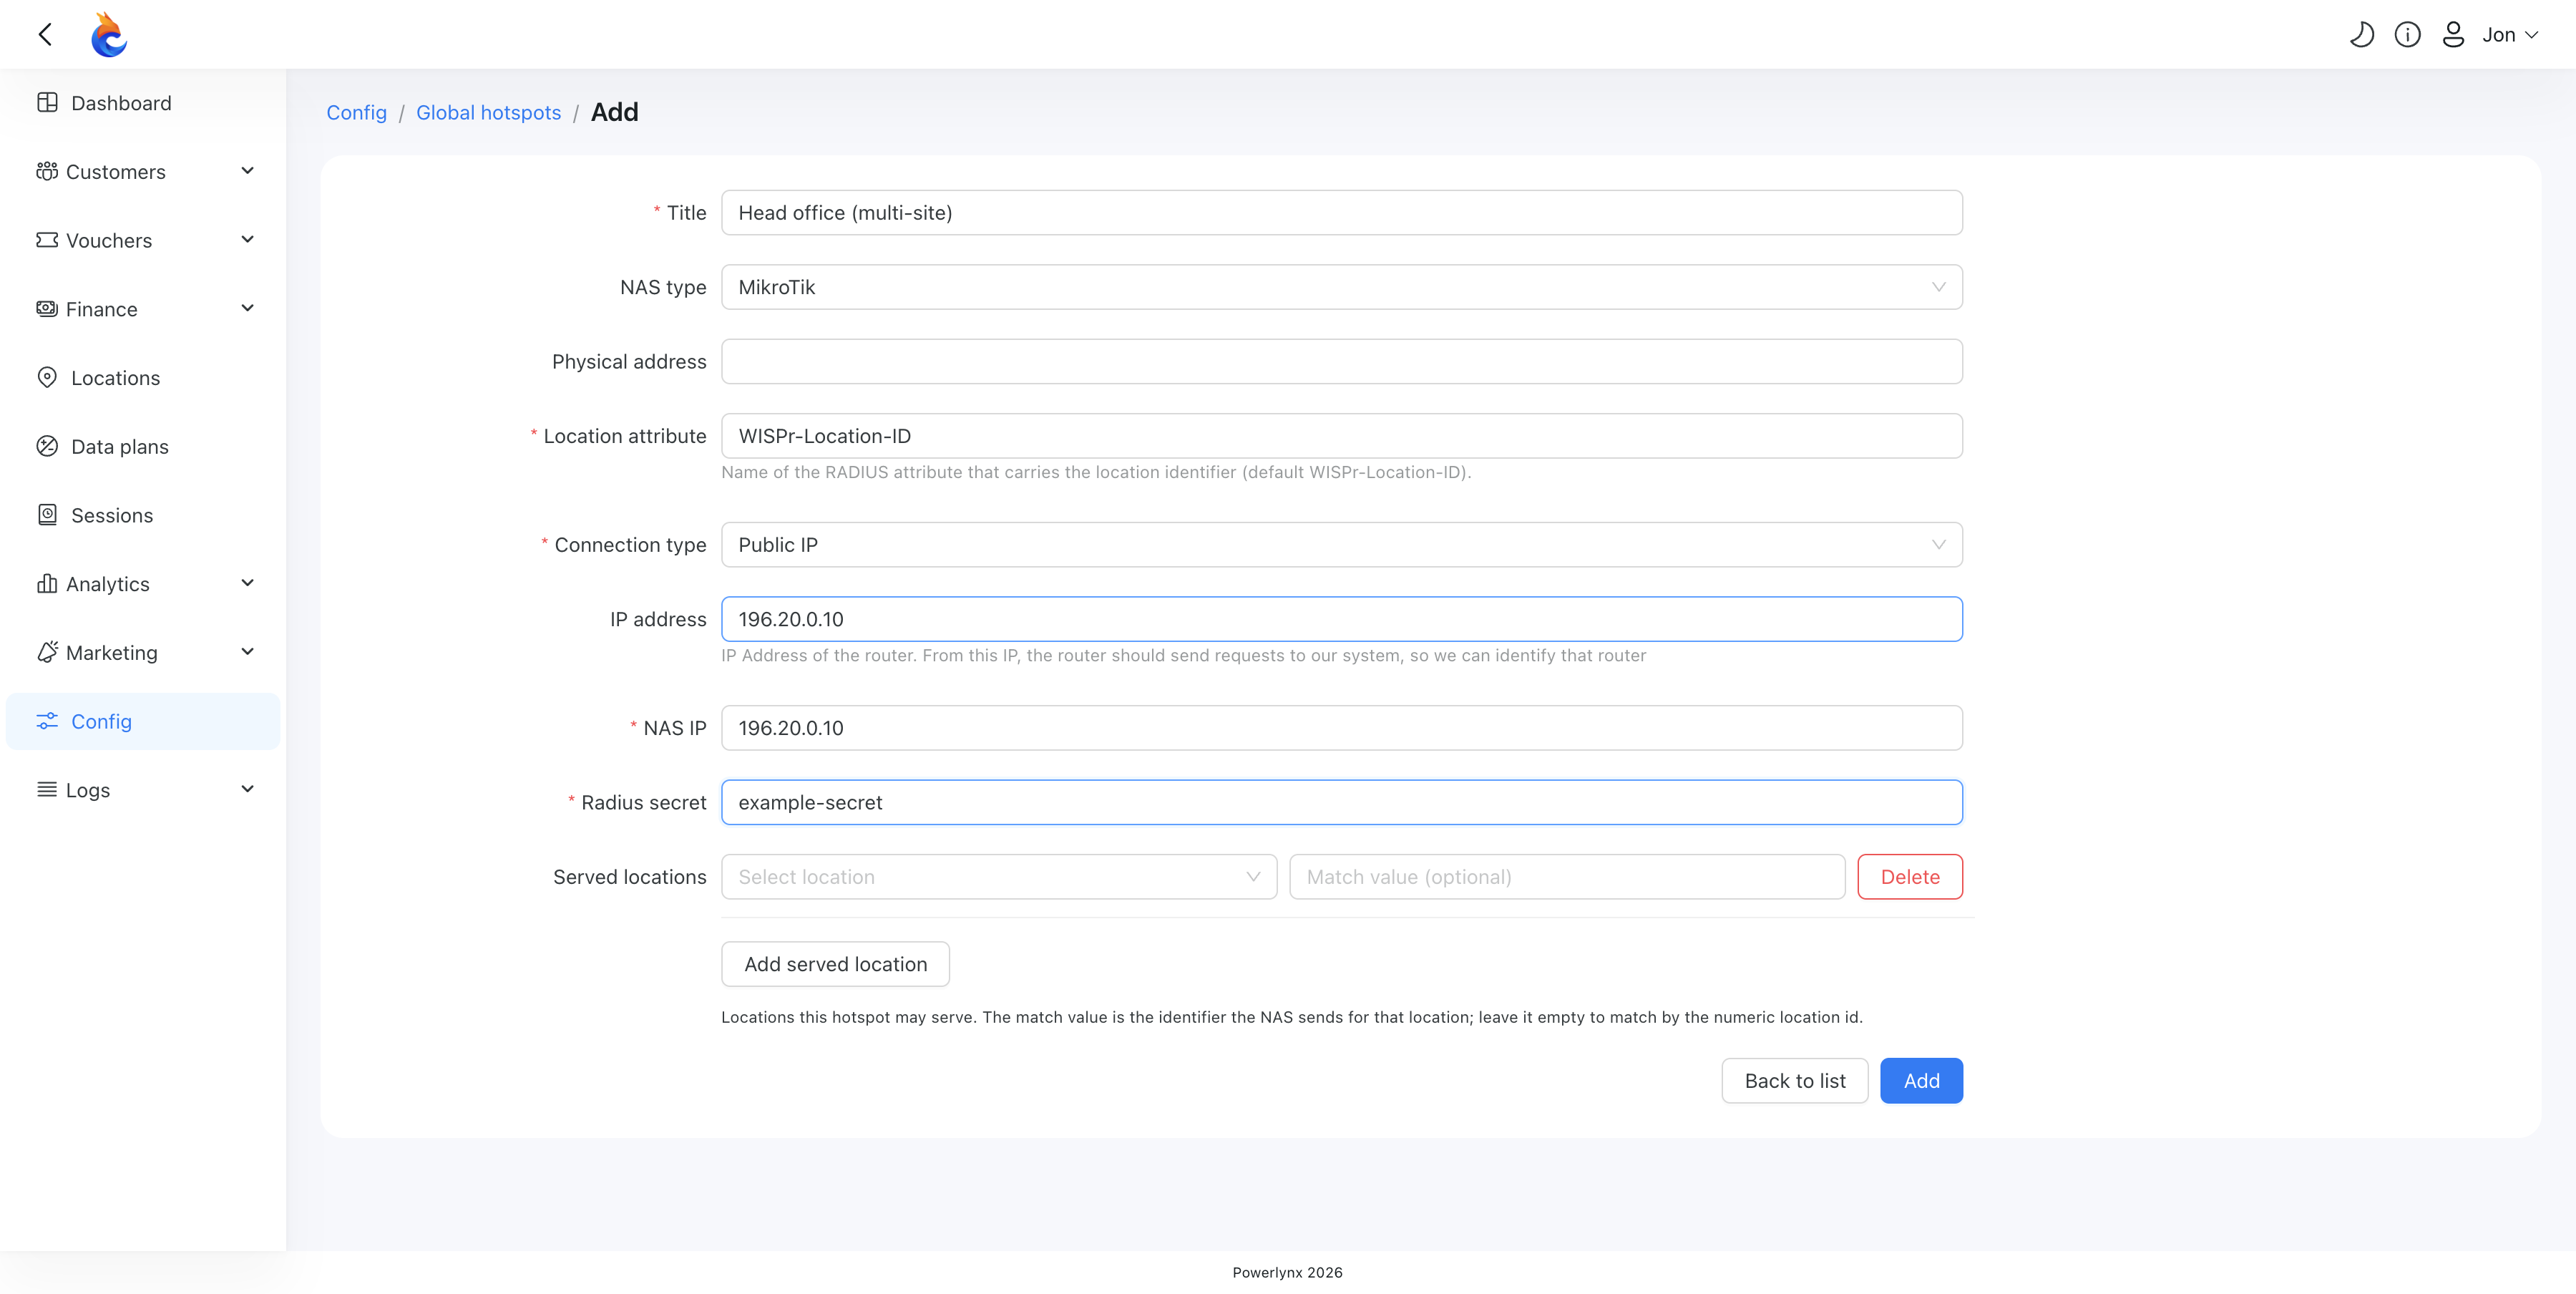Click the Data plans percent icon
Image resolution: width=2576 pixels, height=1294 pixels.
click(x=47, y=446)
